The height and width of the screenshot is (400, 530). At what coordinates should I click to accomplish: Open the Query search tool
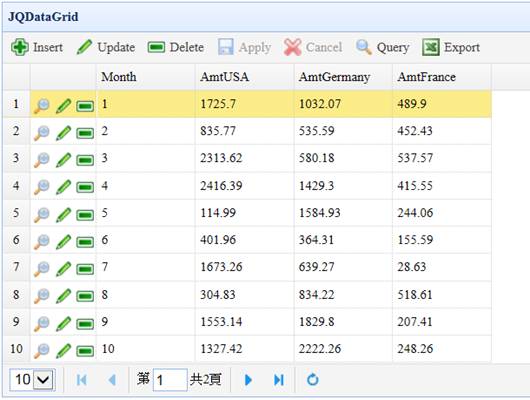[383, 47]
